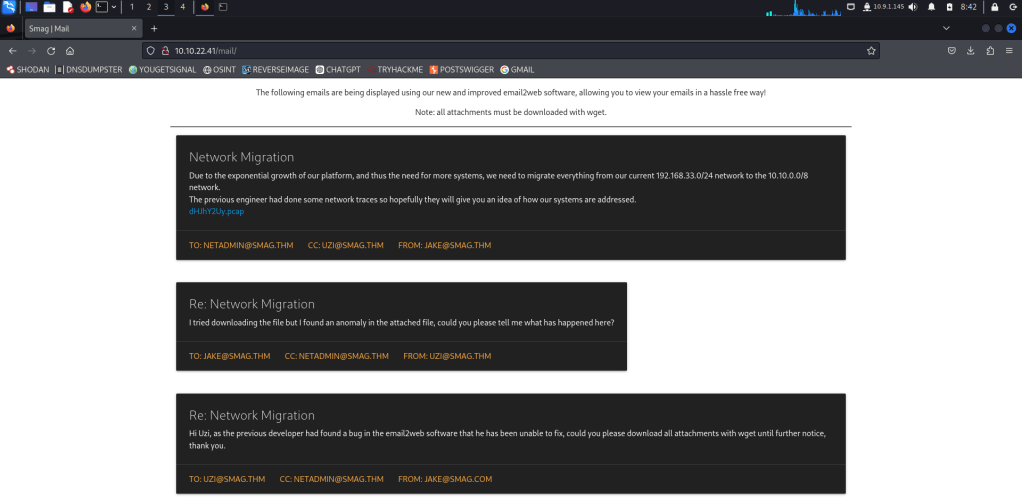Go to the Firefox home page
The height and width of the screenshot is (499, 1022).
coord(70,50)
